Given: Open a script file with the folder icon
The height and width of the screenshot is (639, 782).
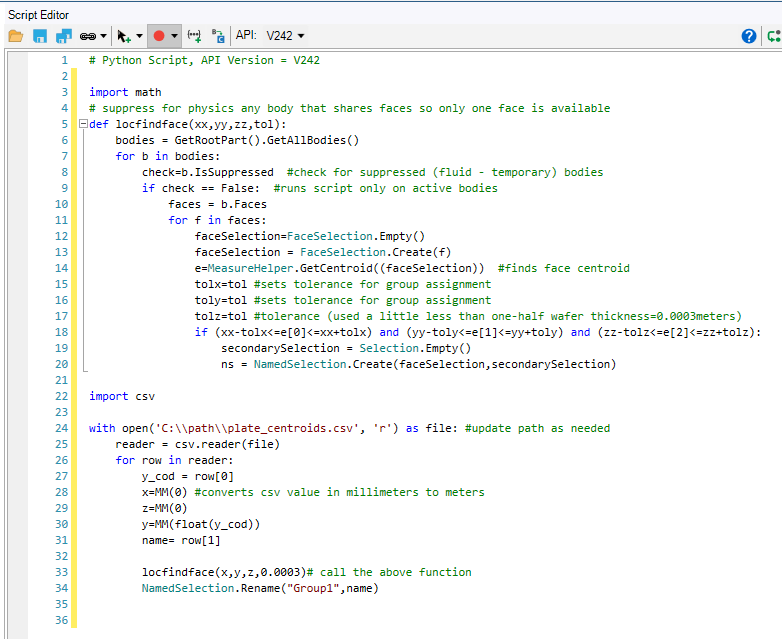Looking at the screenshot, I should (15, 36).
